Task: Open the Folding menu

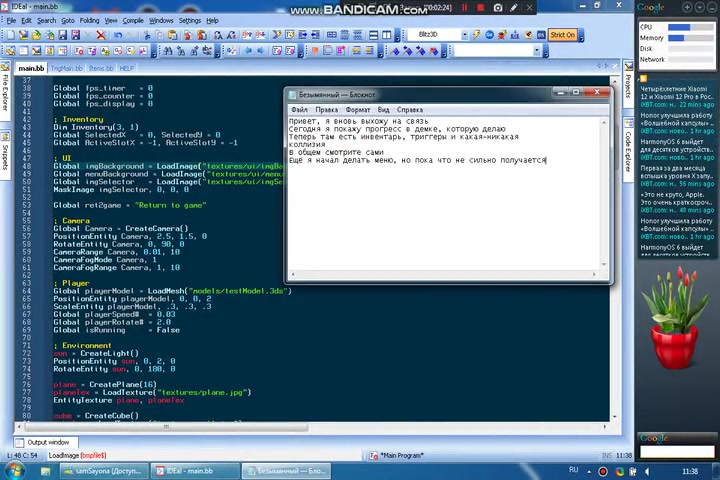Action: [89, 20]
